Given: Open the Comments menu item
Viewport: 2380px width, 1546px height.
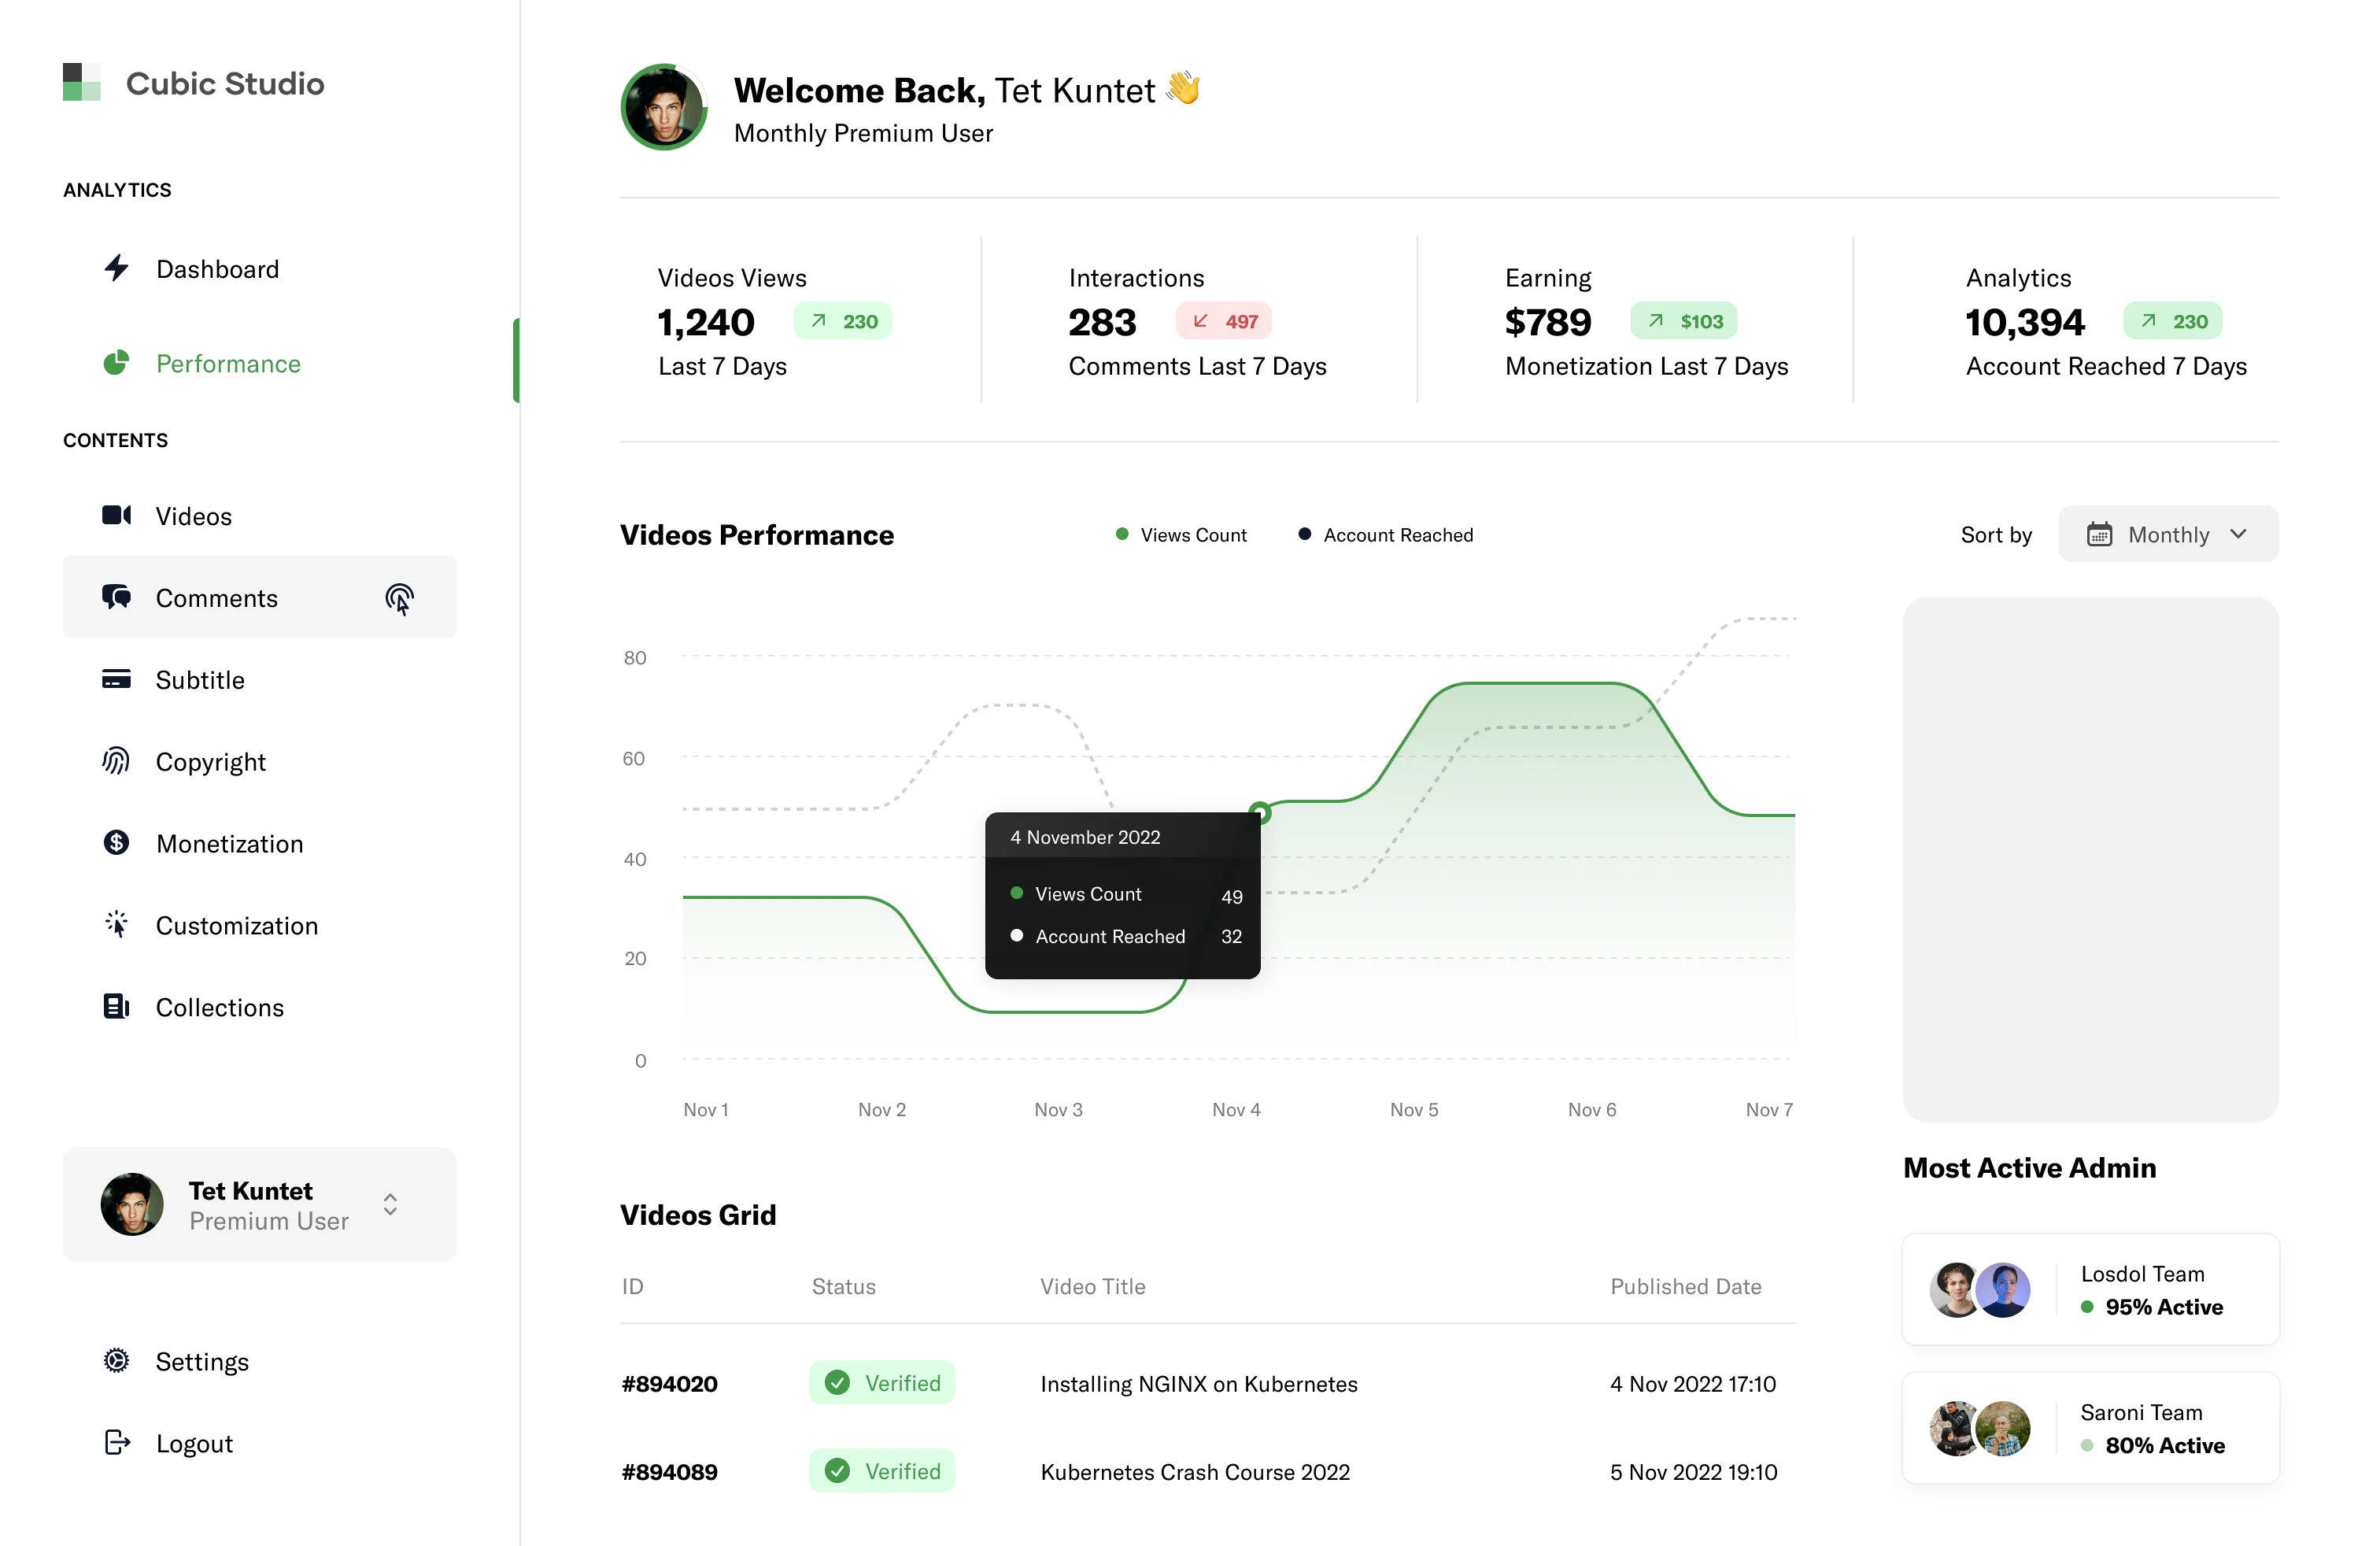Looking at the screenshot, I should coord(217,598).
